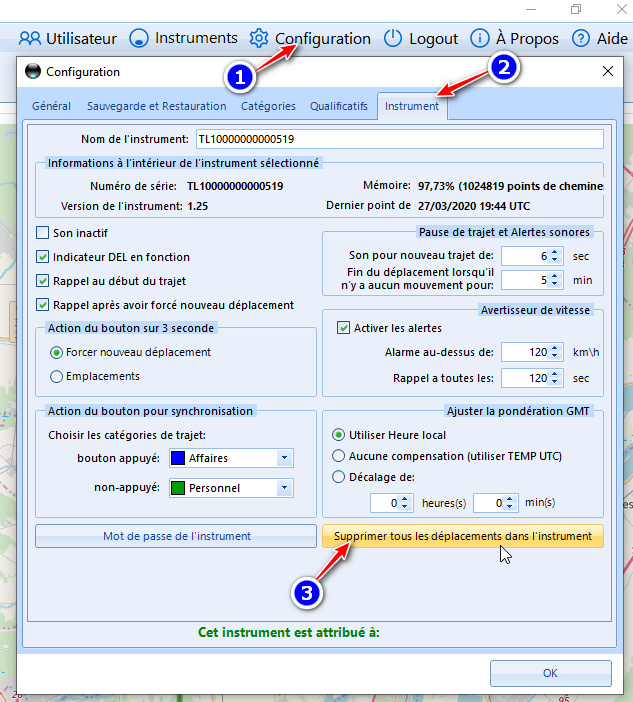
Task: Select Aucune compensation (TEMP UTC) option
Action: coord(338,456)
